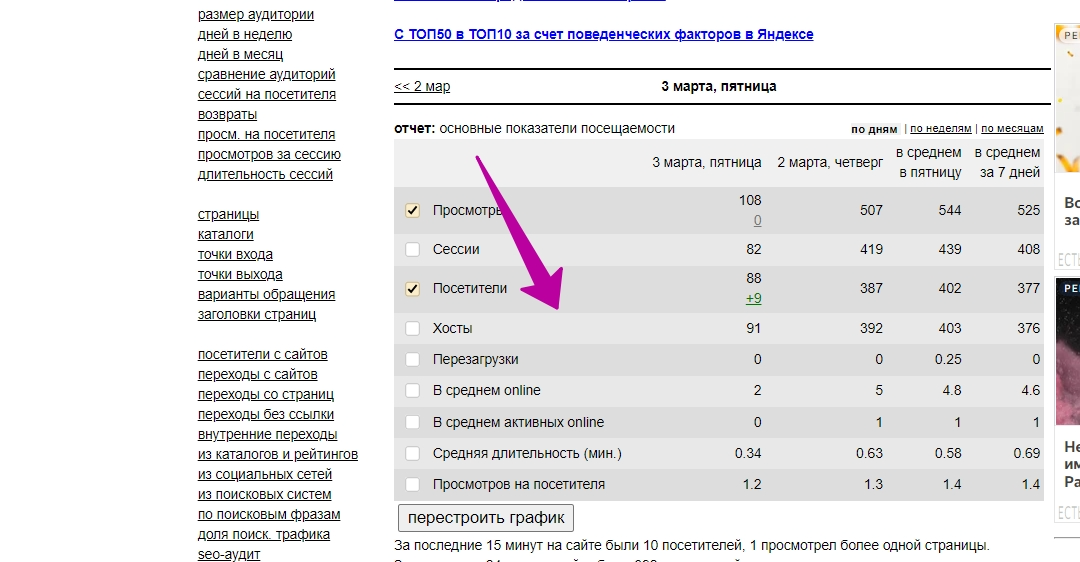
Task: Check Средняя длительность (мин.) checkbox
Action: pyautogui.click(x=413, y=453)
